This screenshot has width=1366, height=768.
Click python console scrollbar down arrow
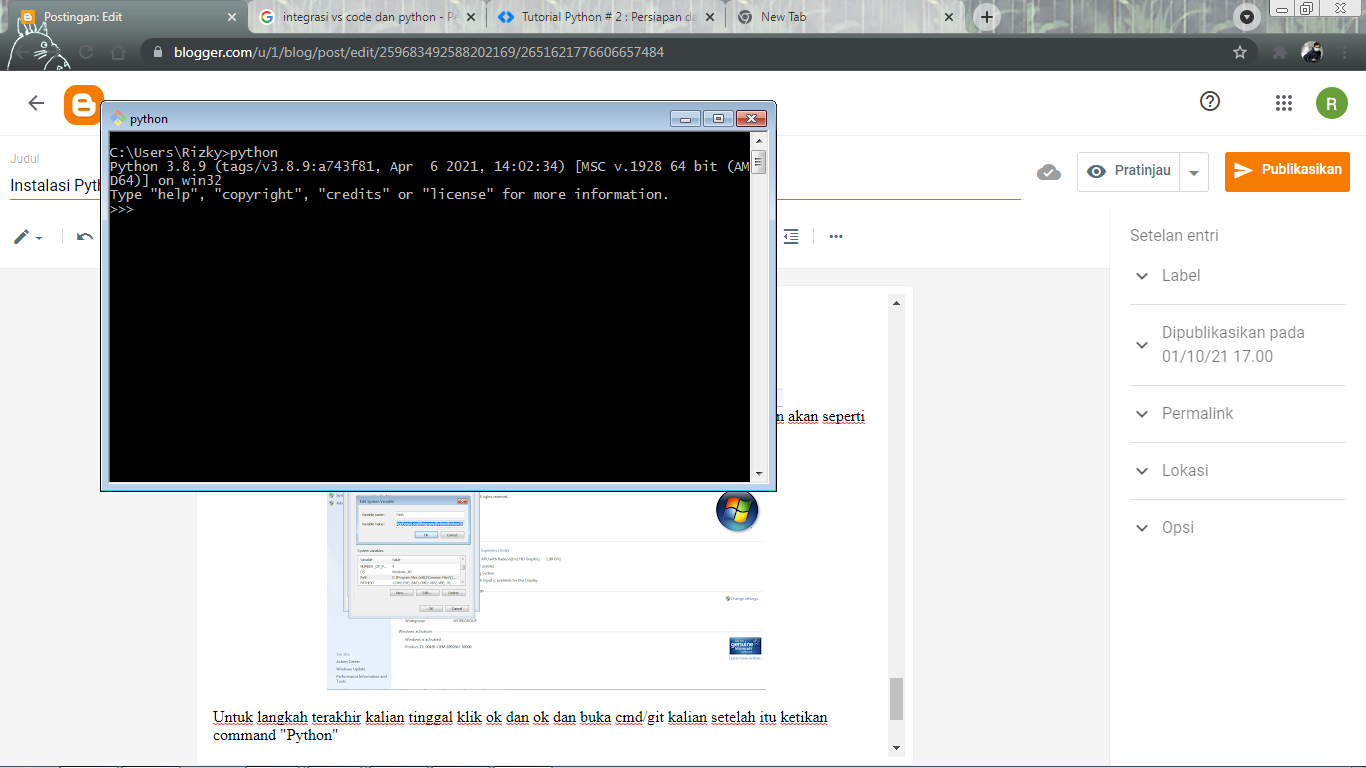click(x=759, y=474)
